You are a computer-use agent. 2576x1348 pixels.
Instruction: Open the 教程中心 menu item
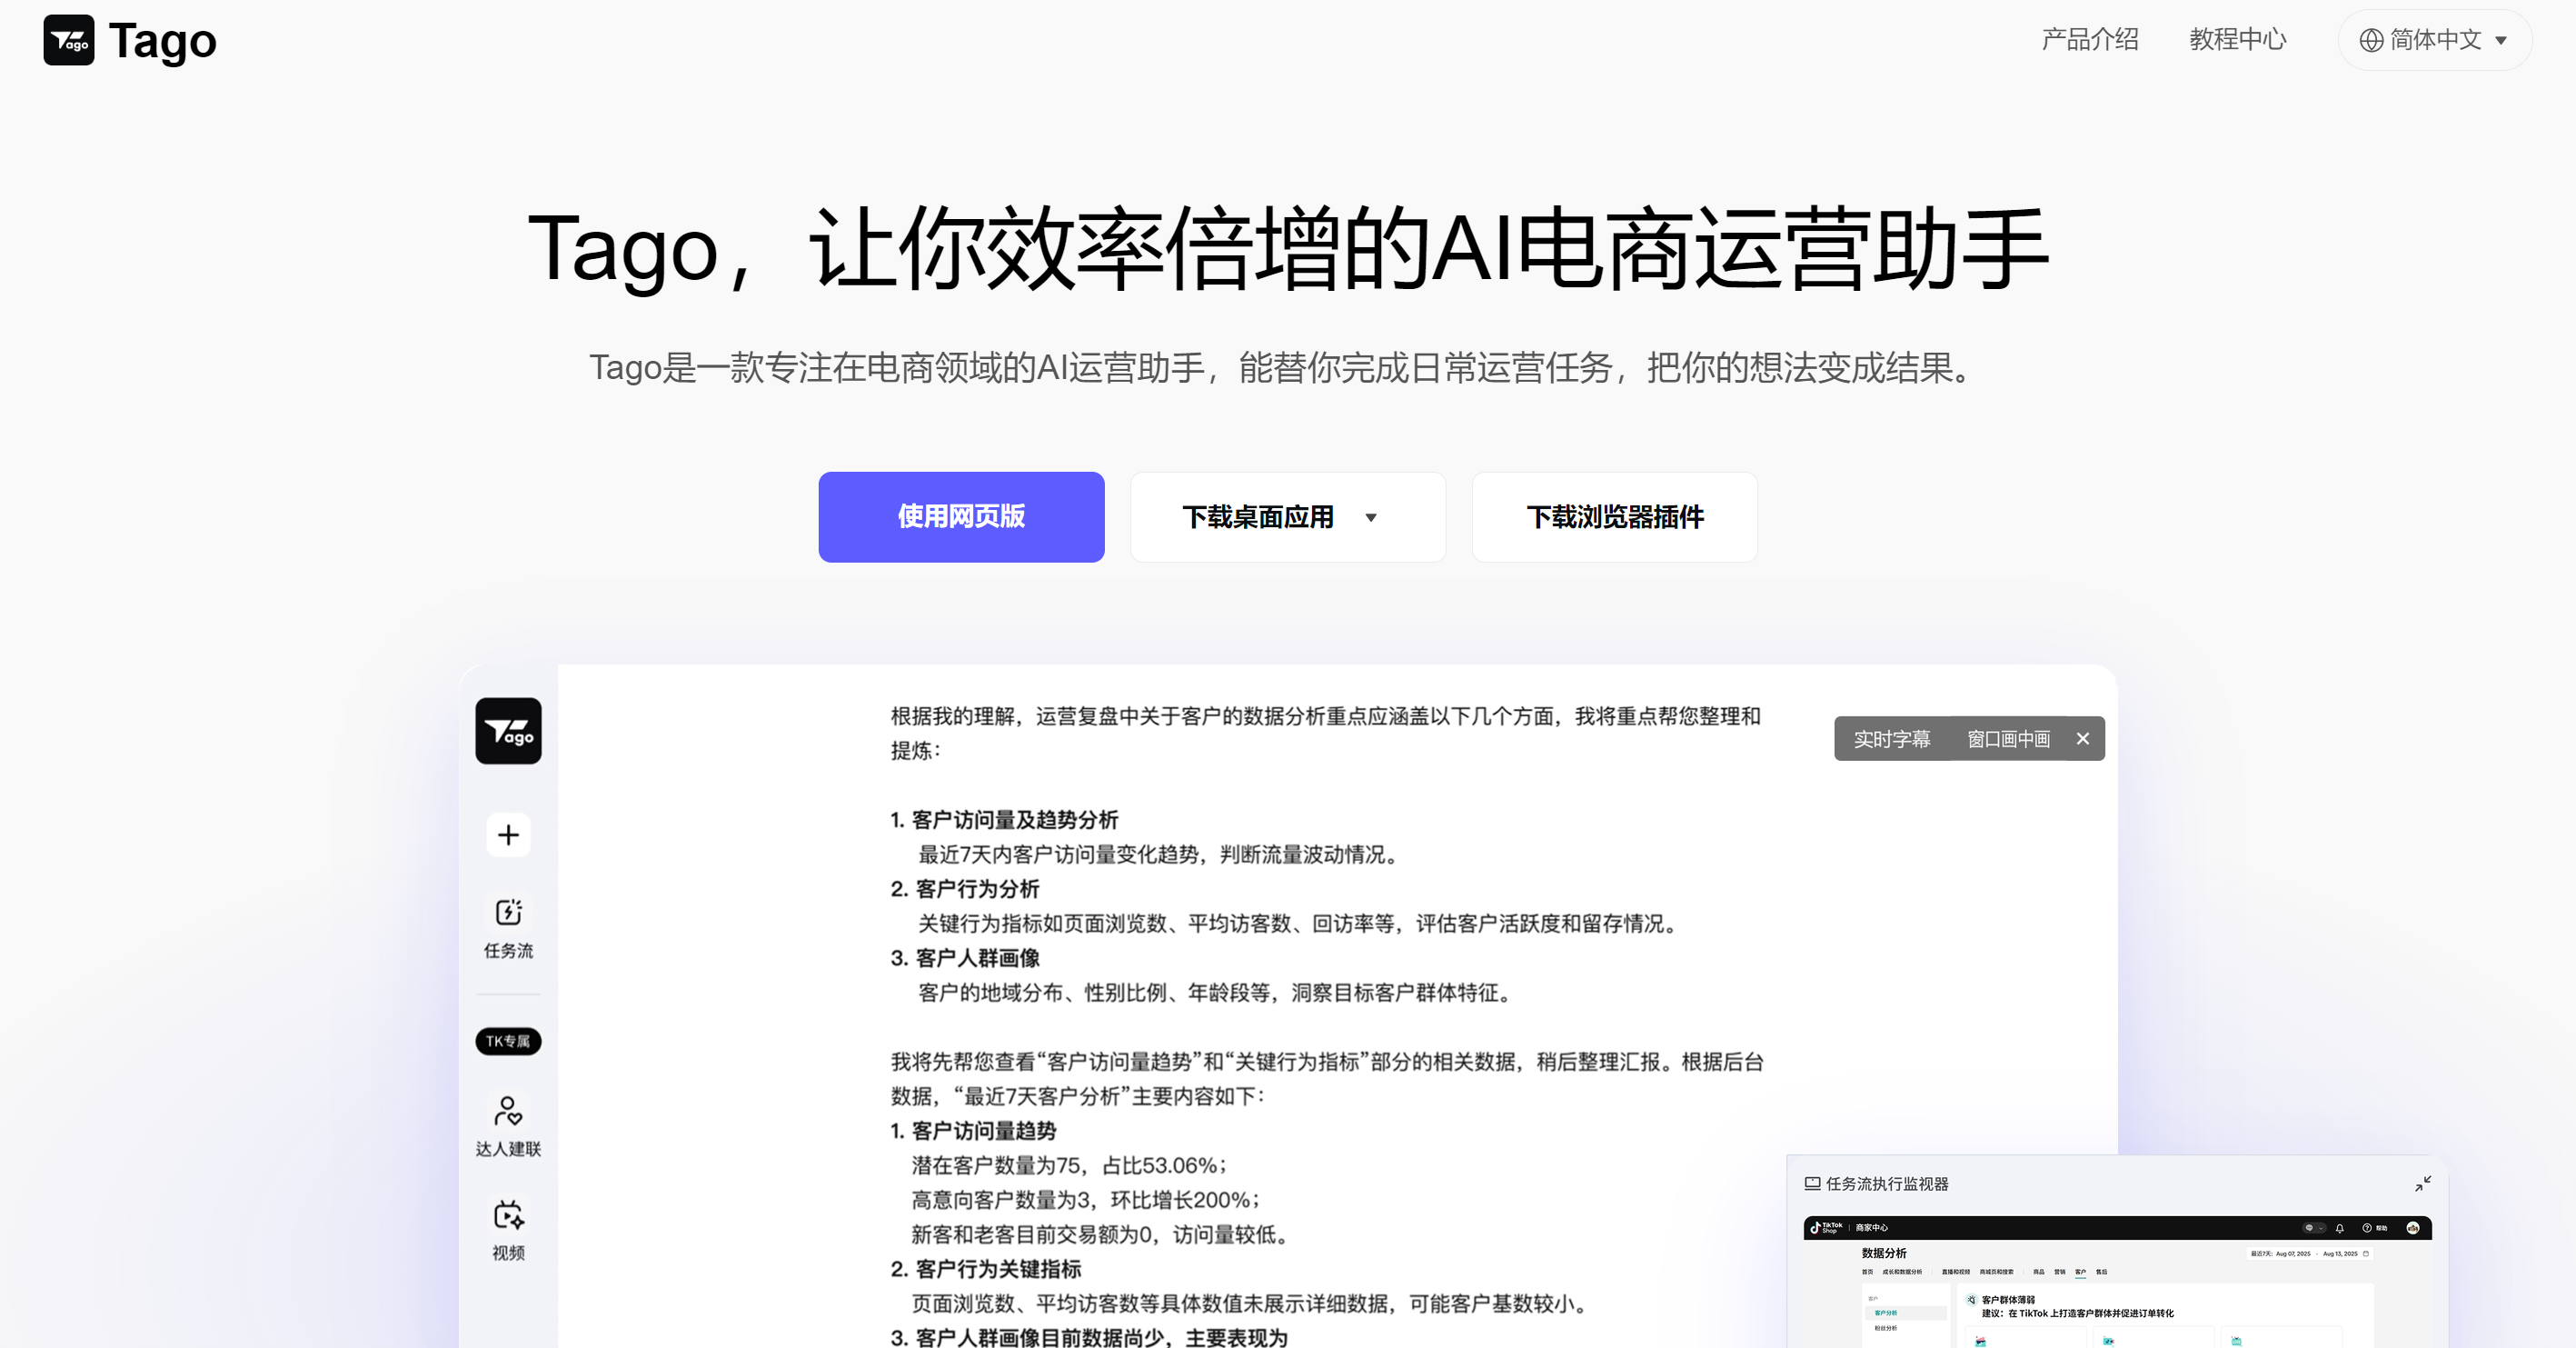(2237, 40)
